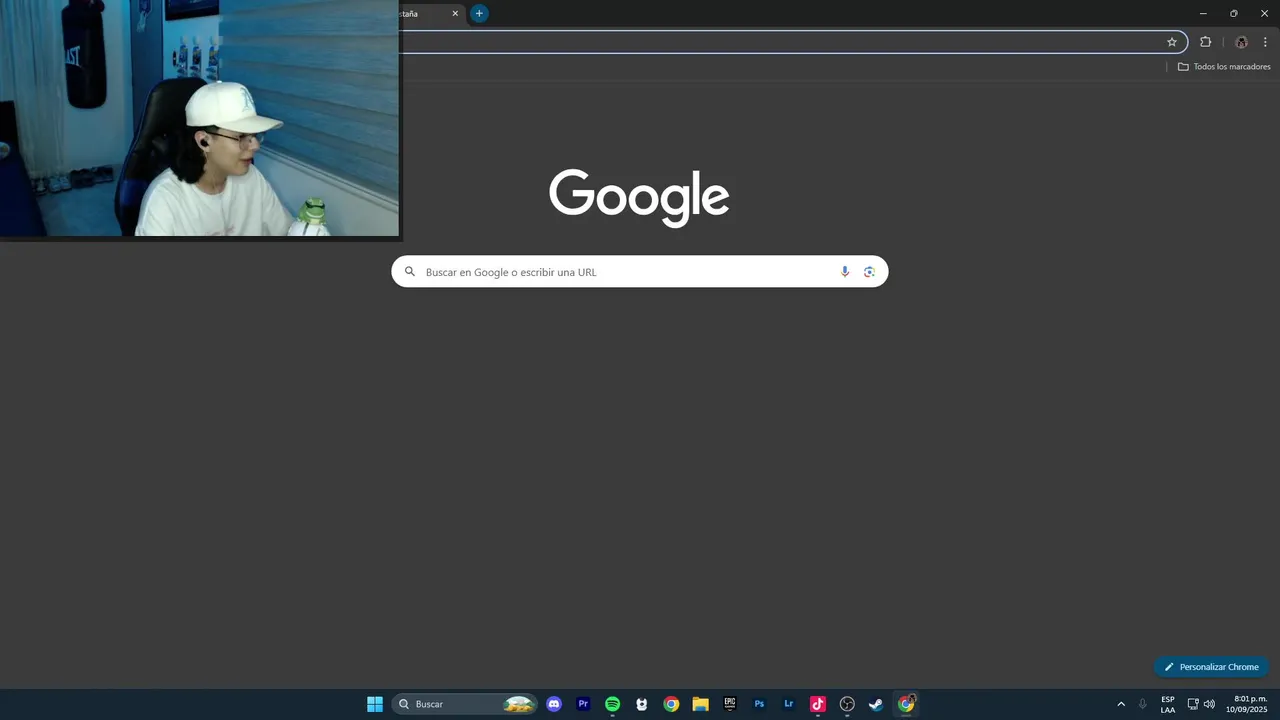Open the volume speaker icon in the tray
This screenshot has width=1280, height=720.
tap(1209, 704)
